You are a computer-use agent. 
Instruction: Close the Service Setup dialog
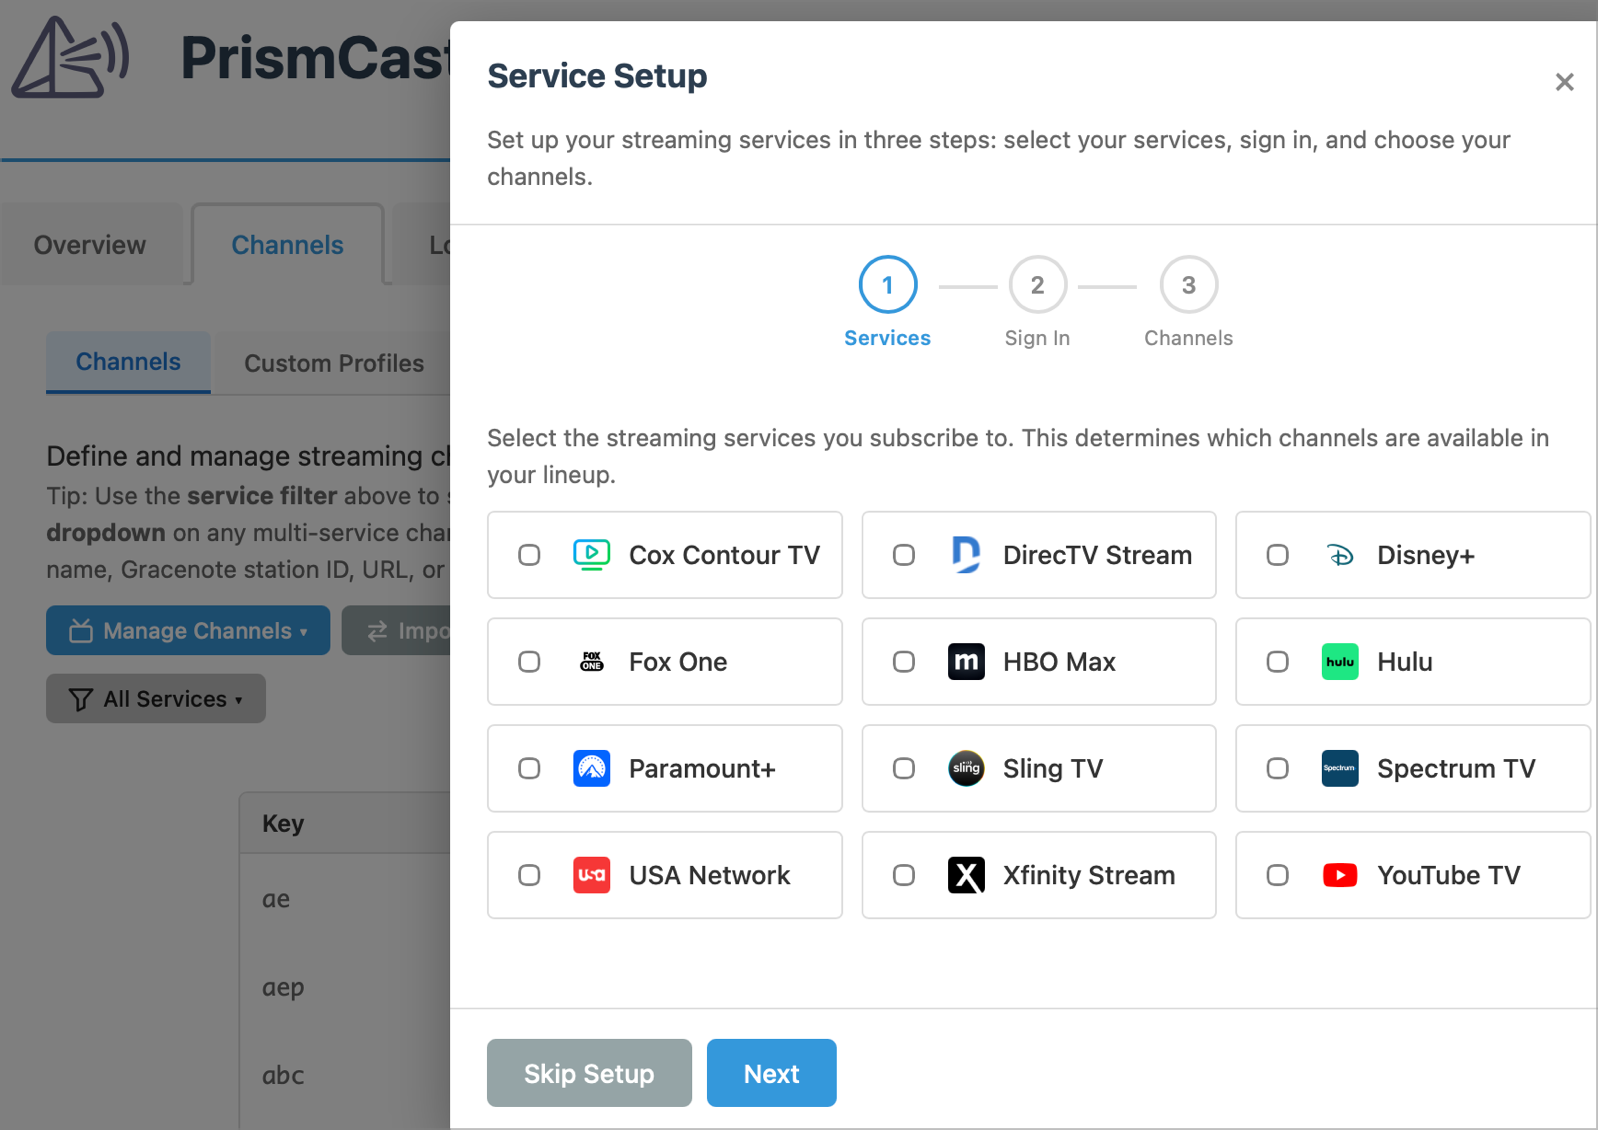pyautogui.click(x=1564, y=82)
